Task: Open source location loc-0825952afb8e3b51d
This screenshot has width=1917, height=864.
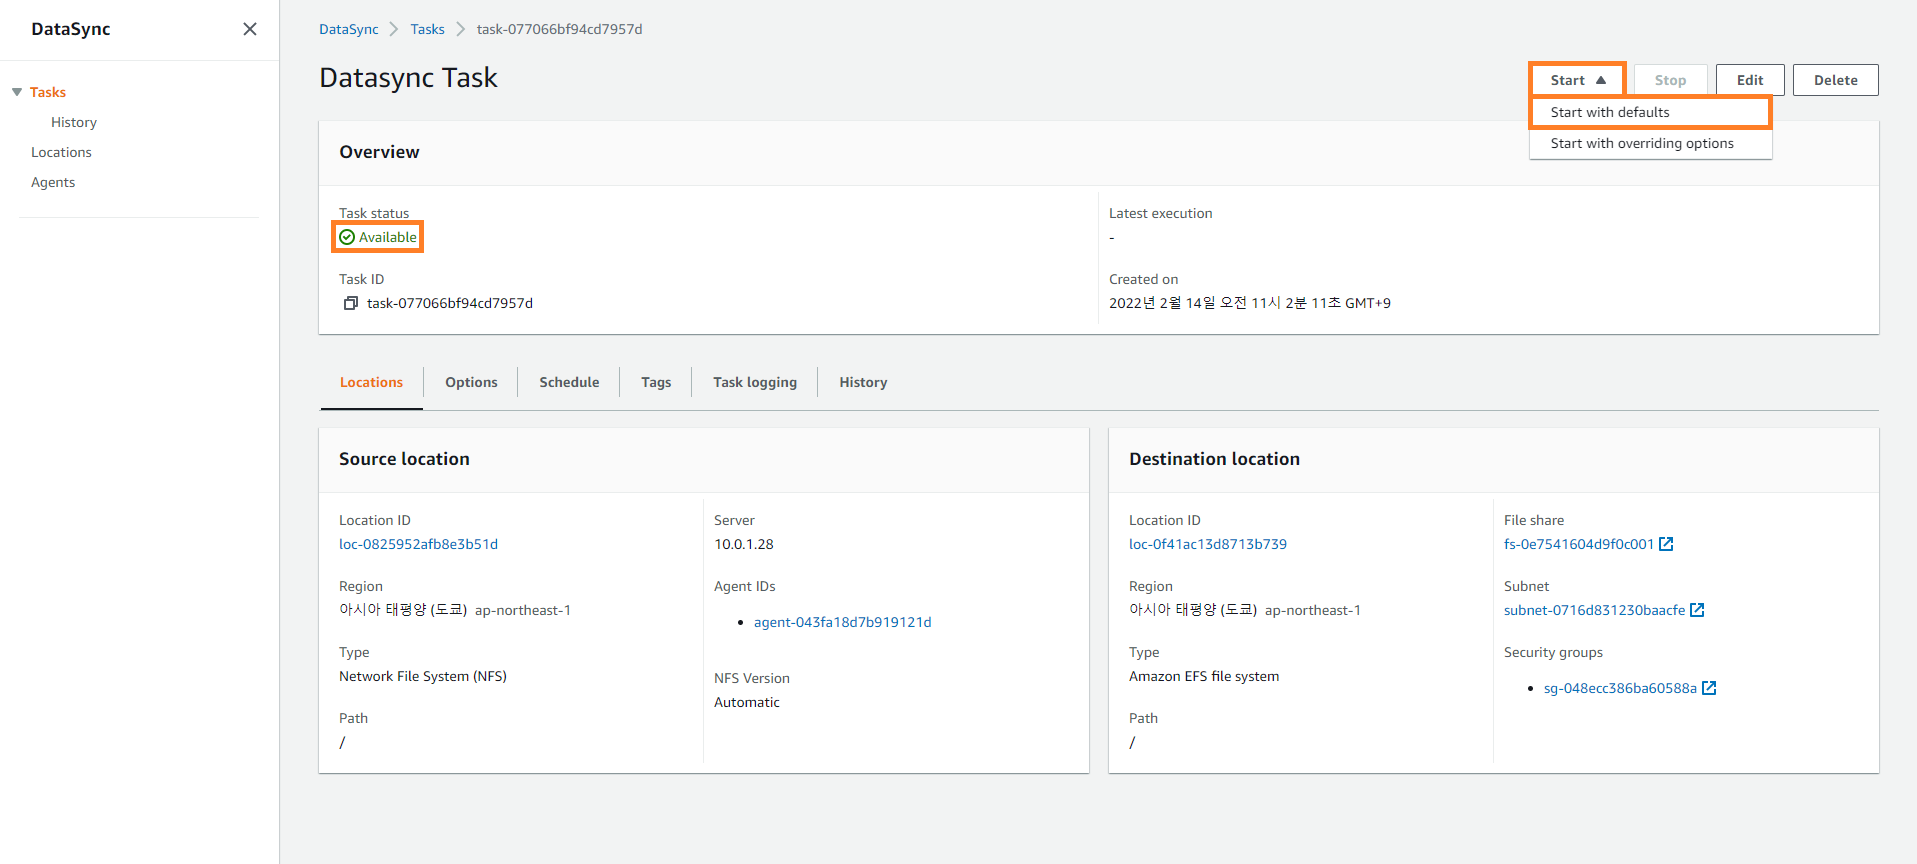Action: 418,544
